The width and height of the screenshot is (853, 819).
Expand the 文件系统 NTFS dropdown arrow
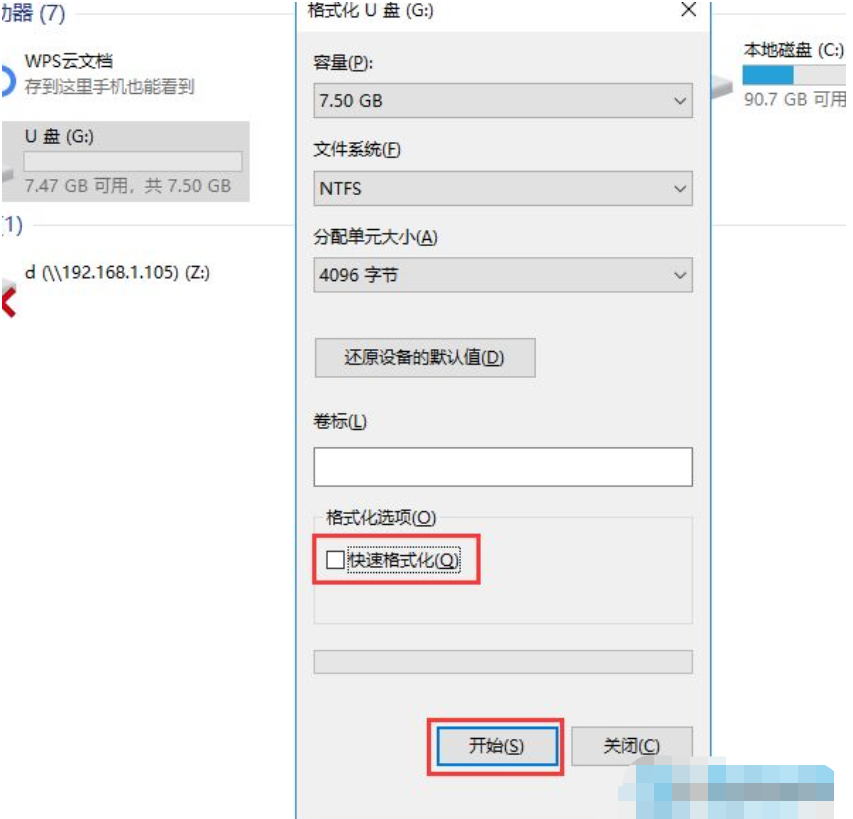click(679, 188)
